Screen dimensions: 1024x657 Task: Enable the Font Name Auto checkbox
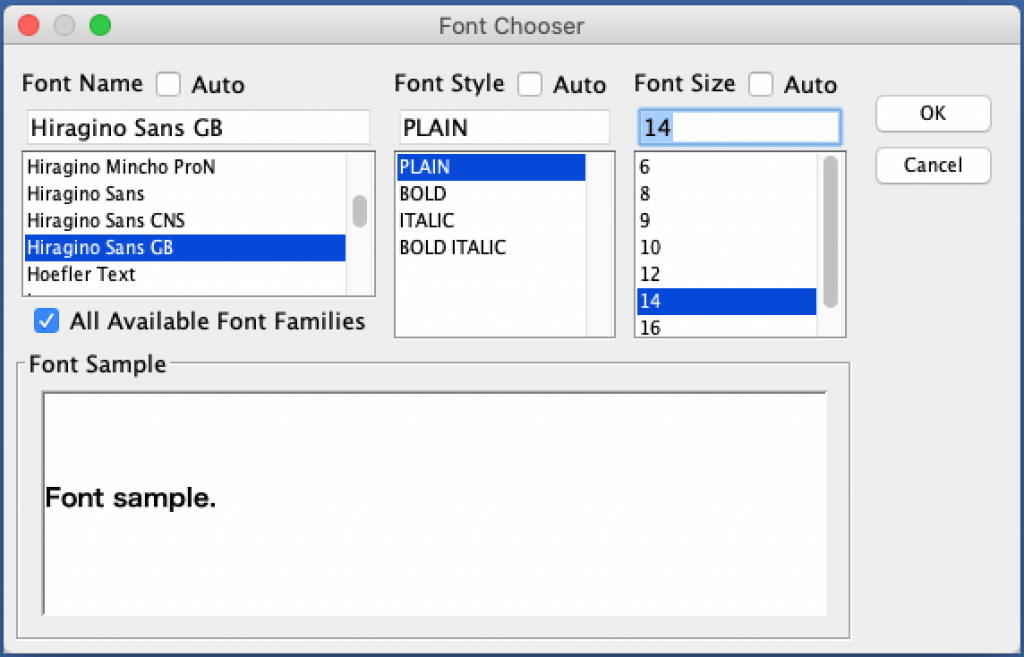pos(169,84)
